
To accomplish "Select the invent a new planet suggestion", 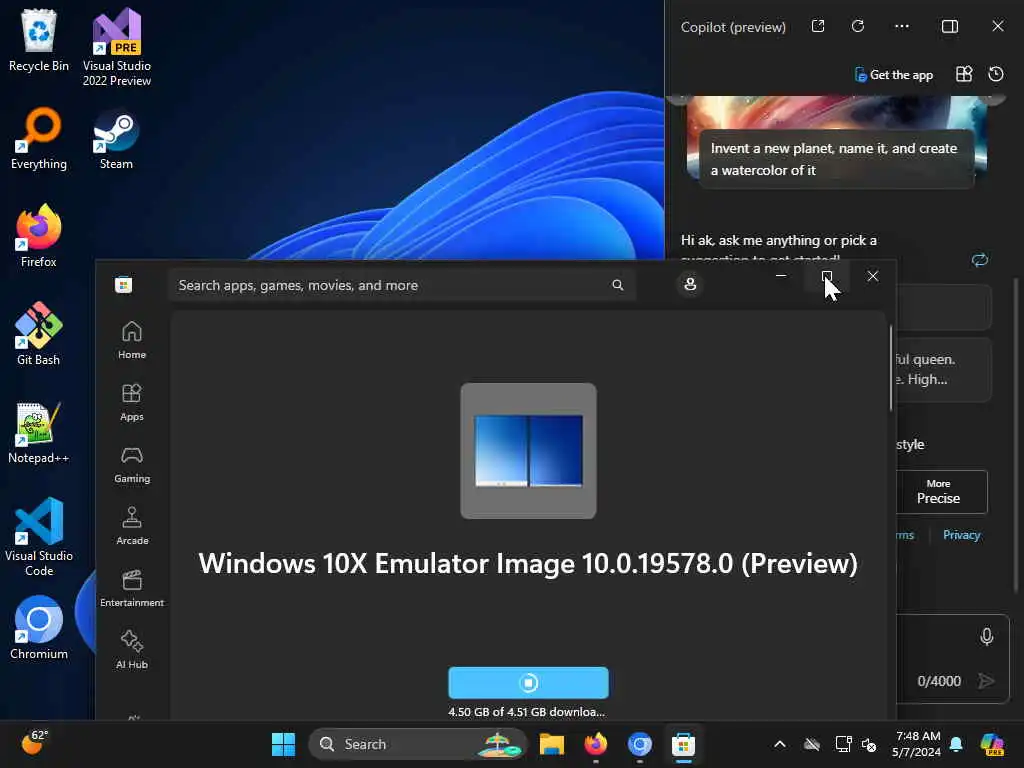I will click(x=837, y=159).
